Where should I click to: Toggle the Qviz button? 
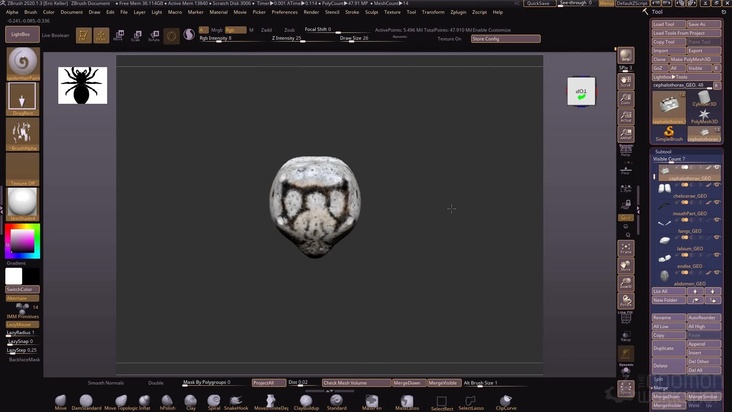click(626, 218)
